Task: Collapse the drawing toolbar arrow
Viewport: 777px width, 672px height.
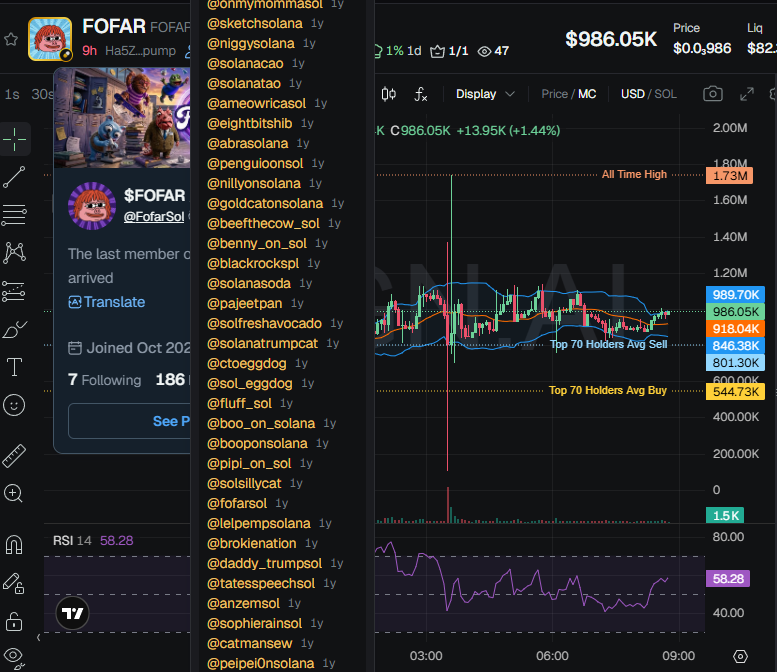Action: tap(39, 637)
